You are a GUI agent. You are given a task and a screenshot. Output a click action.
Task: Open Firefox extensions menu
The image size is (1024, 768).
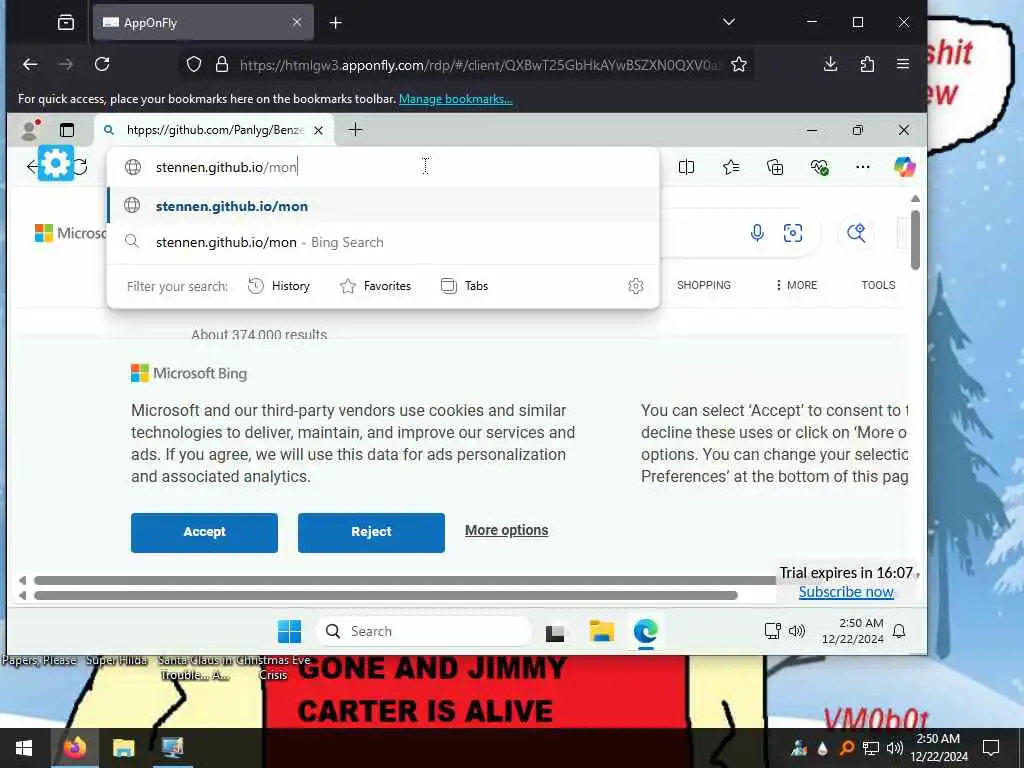point(867,64)
